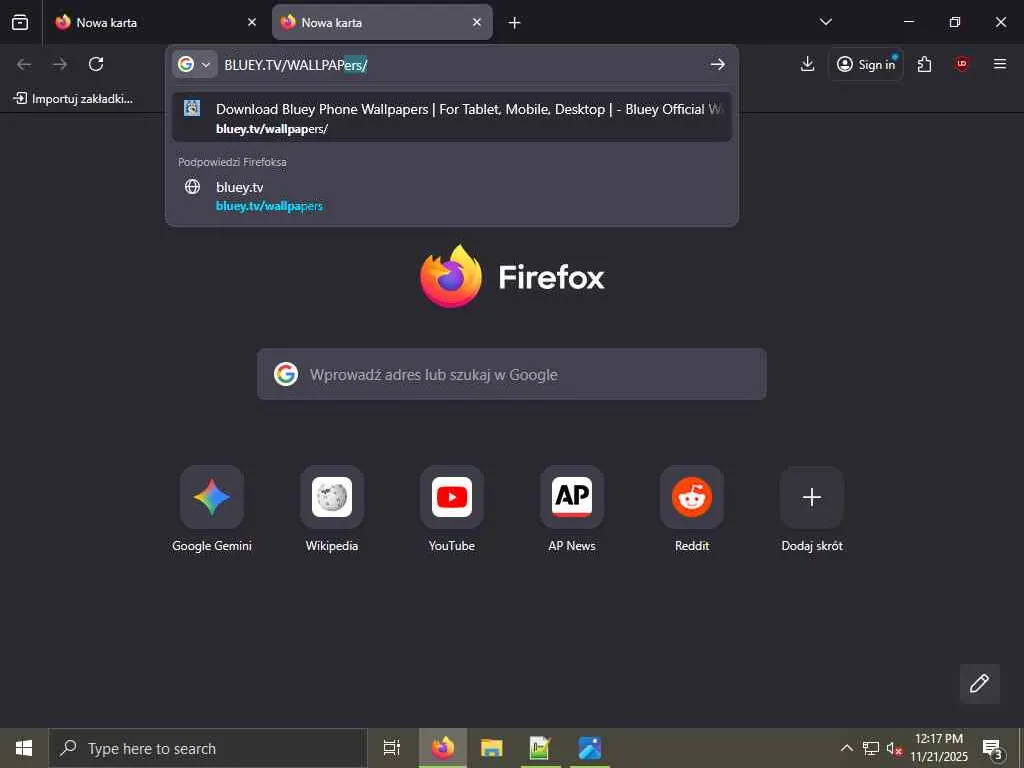The image size is (1024, 768).
Task: Go to the typed address with the arrow
Action: tap(718, 64)
